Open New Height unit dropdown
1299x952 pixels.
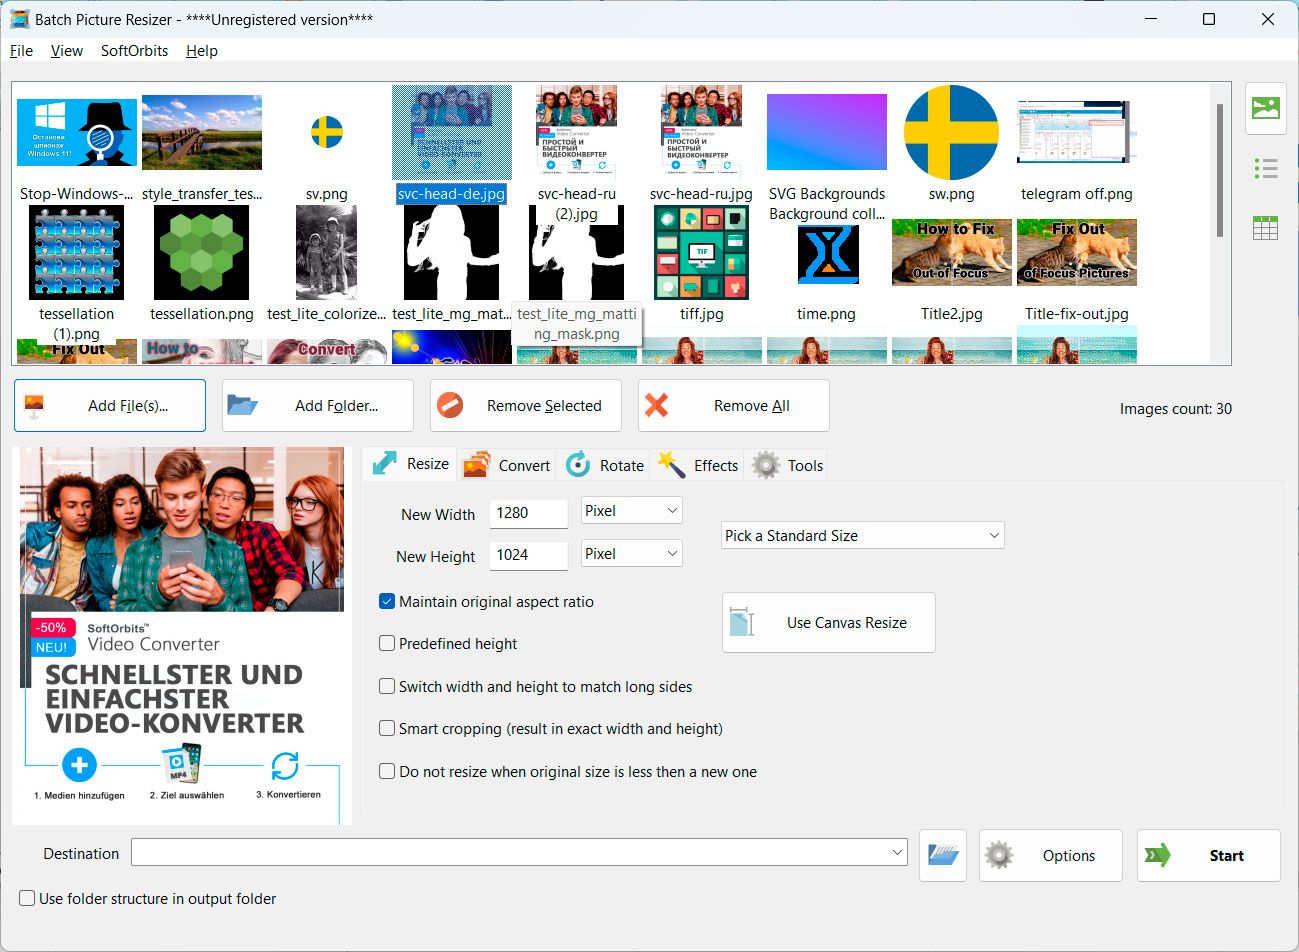coord(632,554)
